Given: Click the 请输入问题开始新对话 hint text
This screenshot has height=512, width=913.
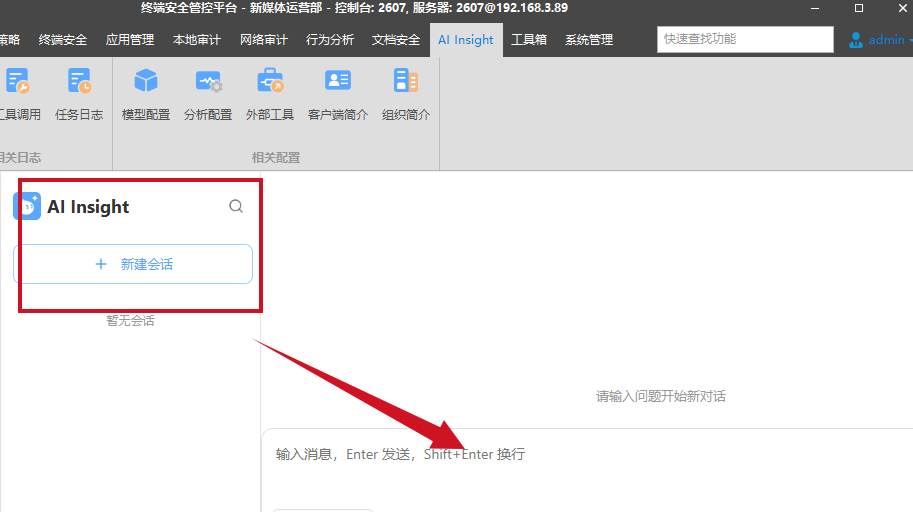Looking at the screenshot, I should pos(661,397).
